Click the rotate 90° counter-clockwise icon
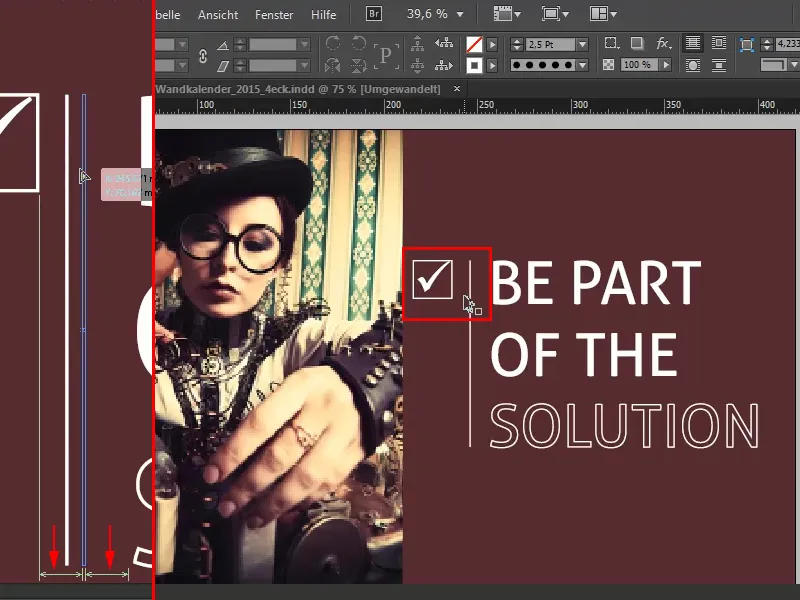 pyautogui.click(x=359, y=43)
